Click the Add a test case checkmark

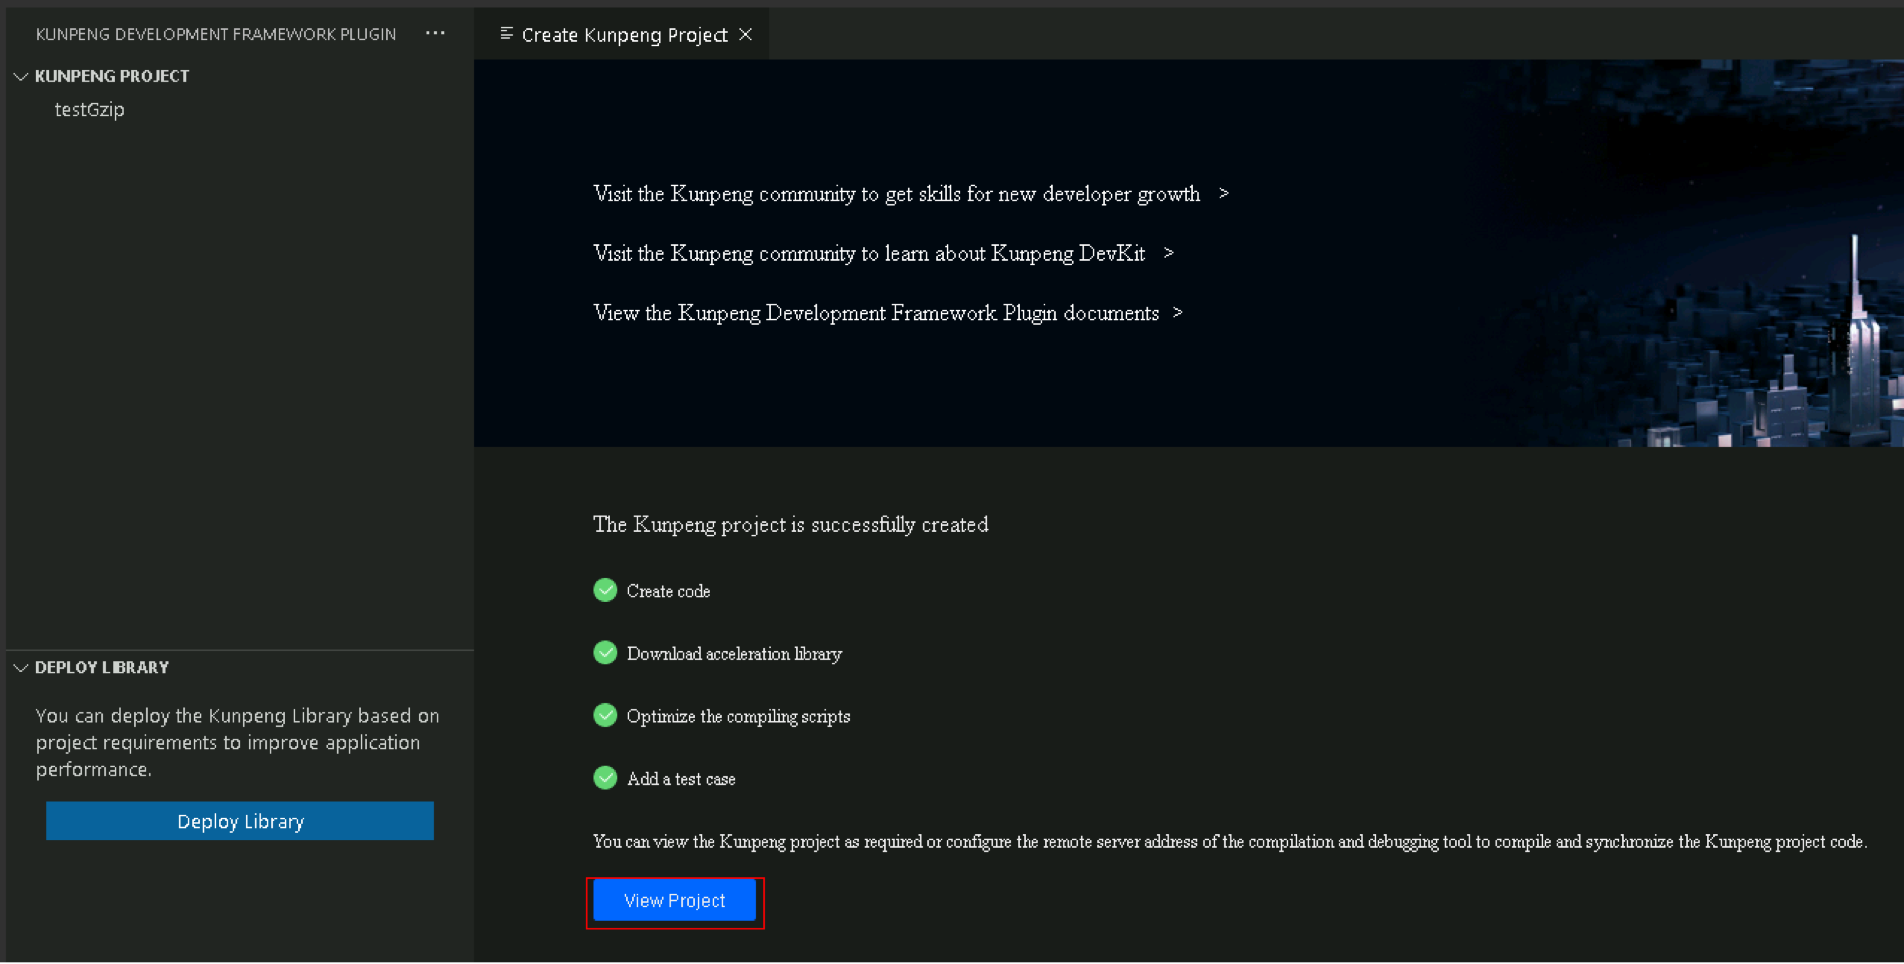(605, 778)
